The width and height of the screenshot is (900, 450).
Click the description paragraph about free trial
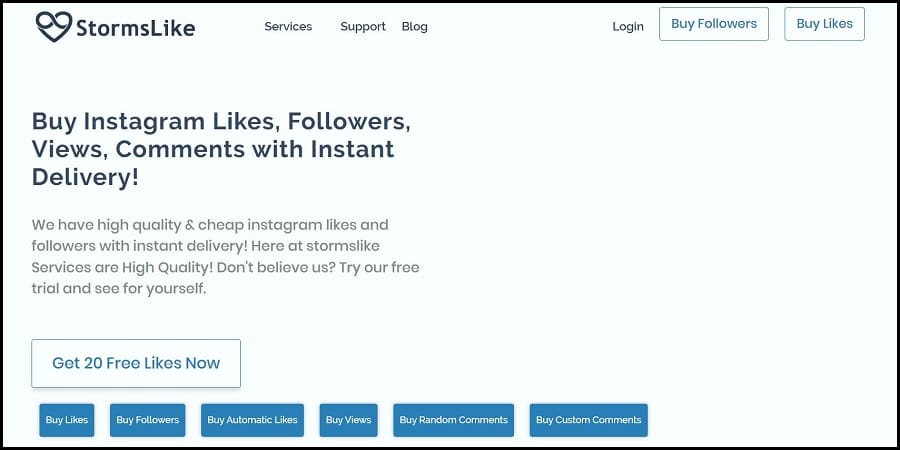(x=226, y=257)
